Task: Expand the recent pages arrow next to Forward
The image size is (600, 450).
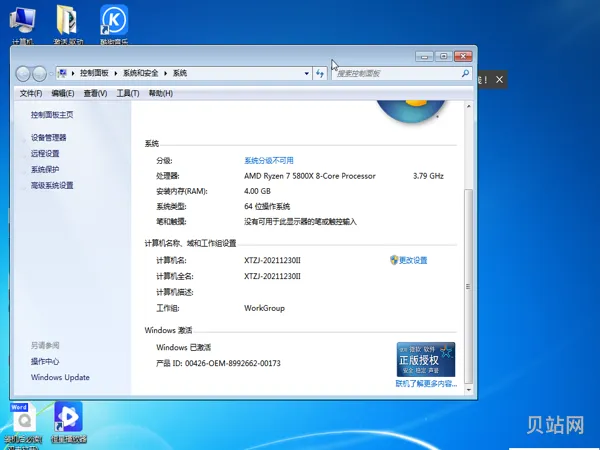Action: [x=51, y=73]
